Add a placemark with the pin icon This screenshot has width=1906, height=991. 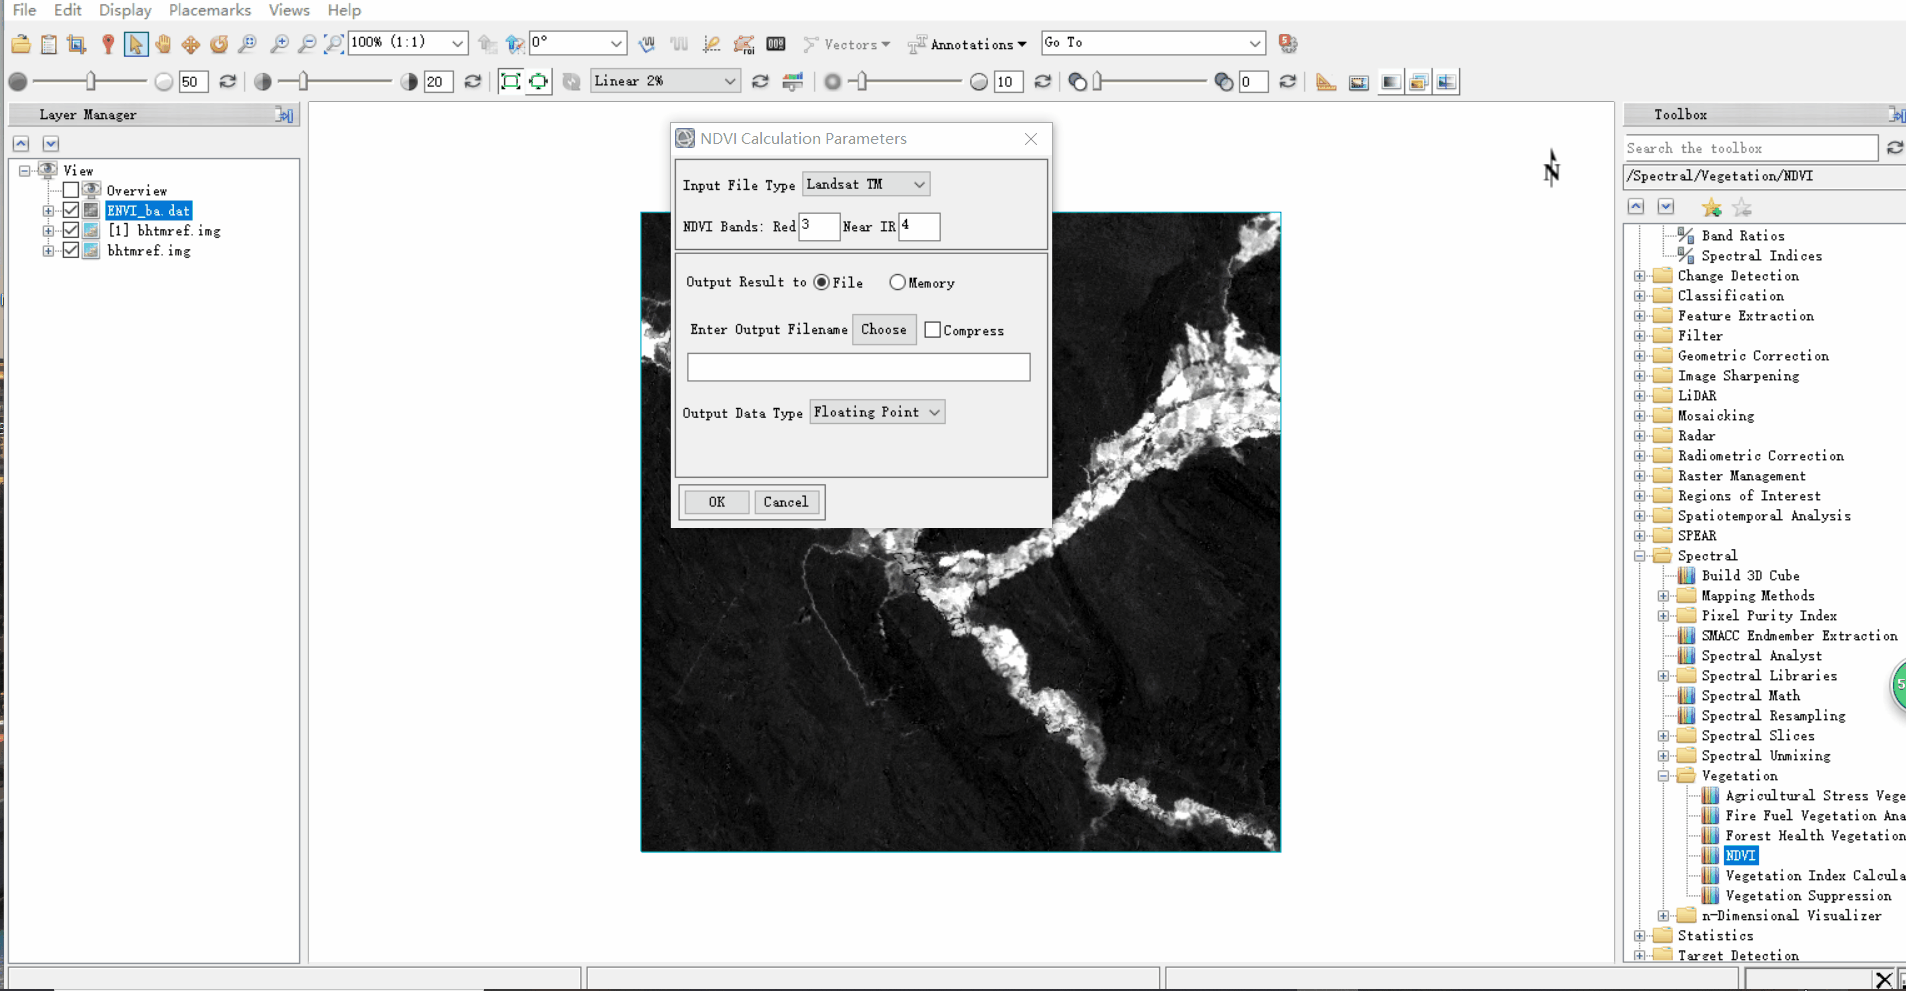point(108,44)
